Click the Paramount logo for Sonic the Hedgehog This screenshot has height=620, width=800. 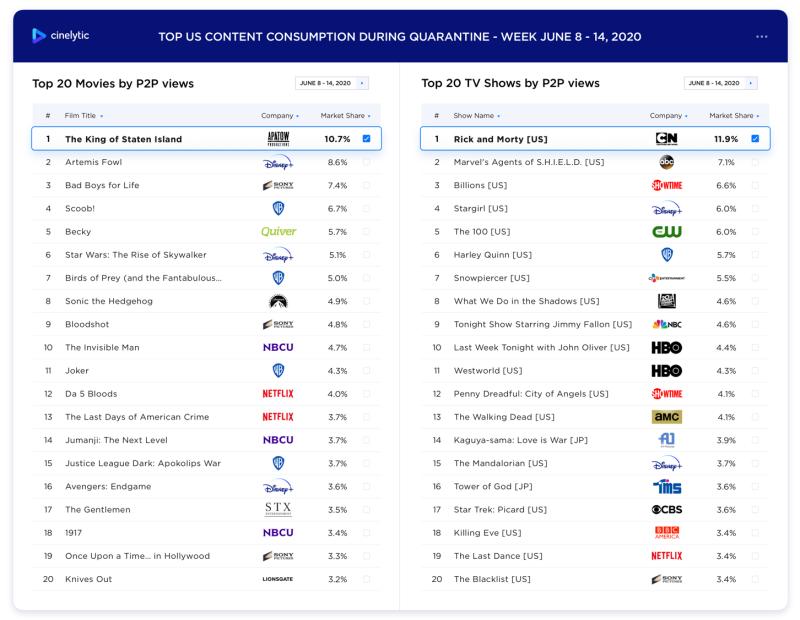tap(278, 301)
